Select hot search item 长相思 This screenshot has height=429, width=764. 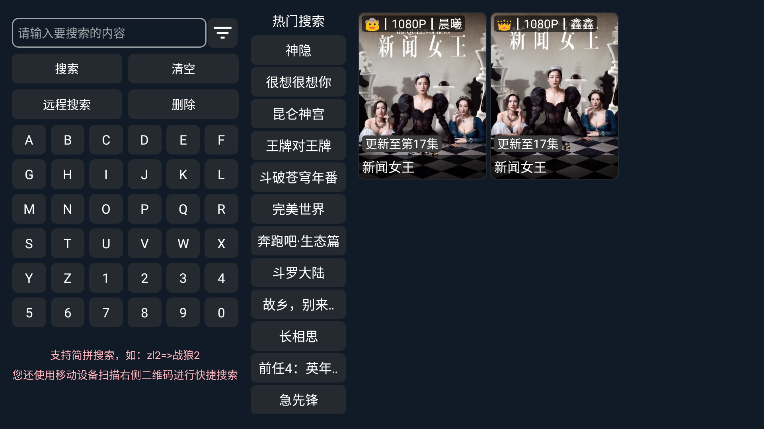coord(298,336)
